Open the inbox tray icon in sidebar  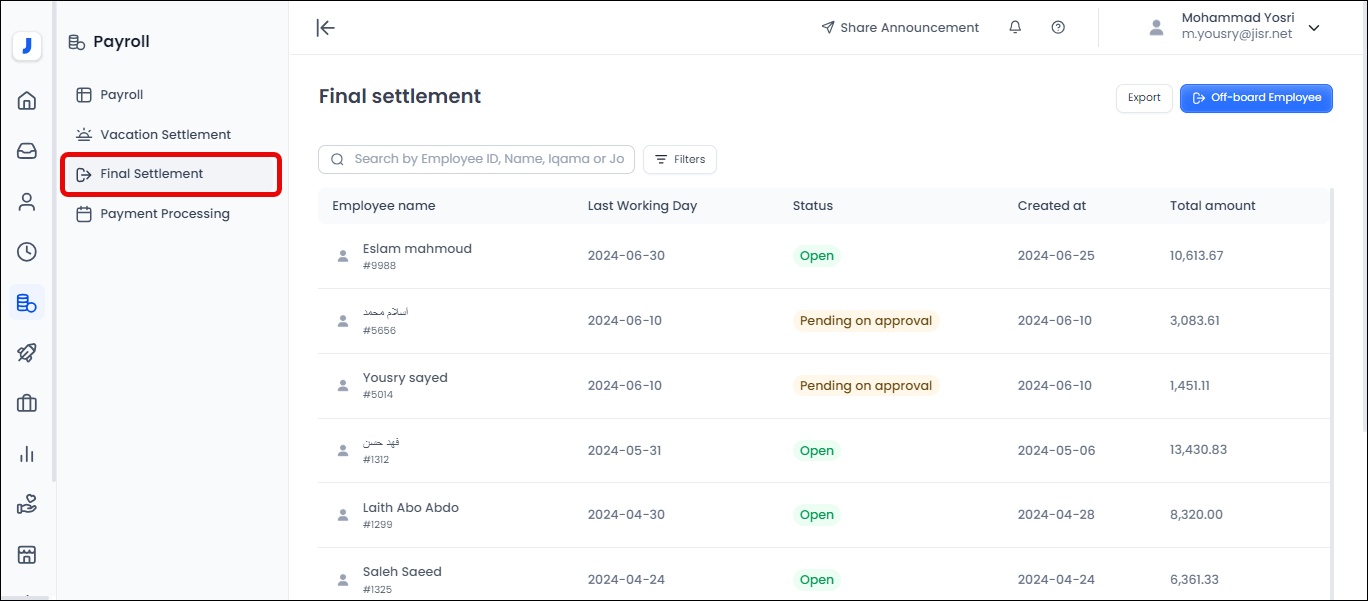pos(27,151)
